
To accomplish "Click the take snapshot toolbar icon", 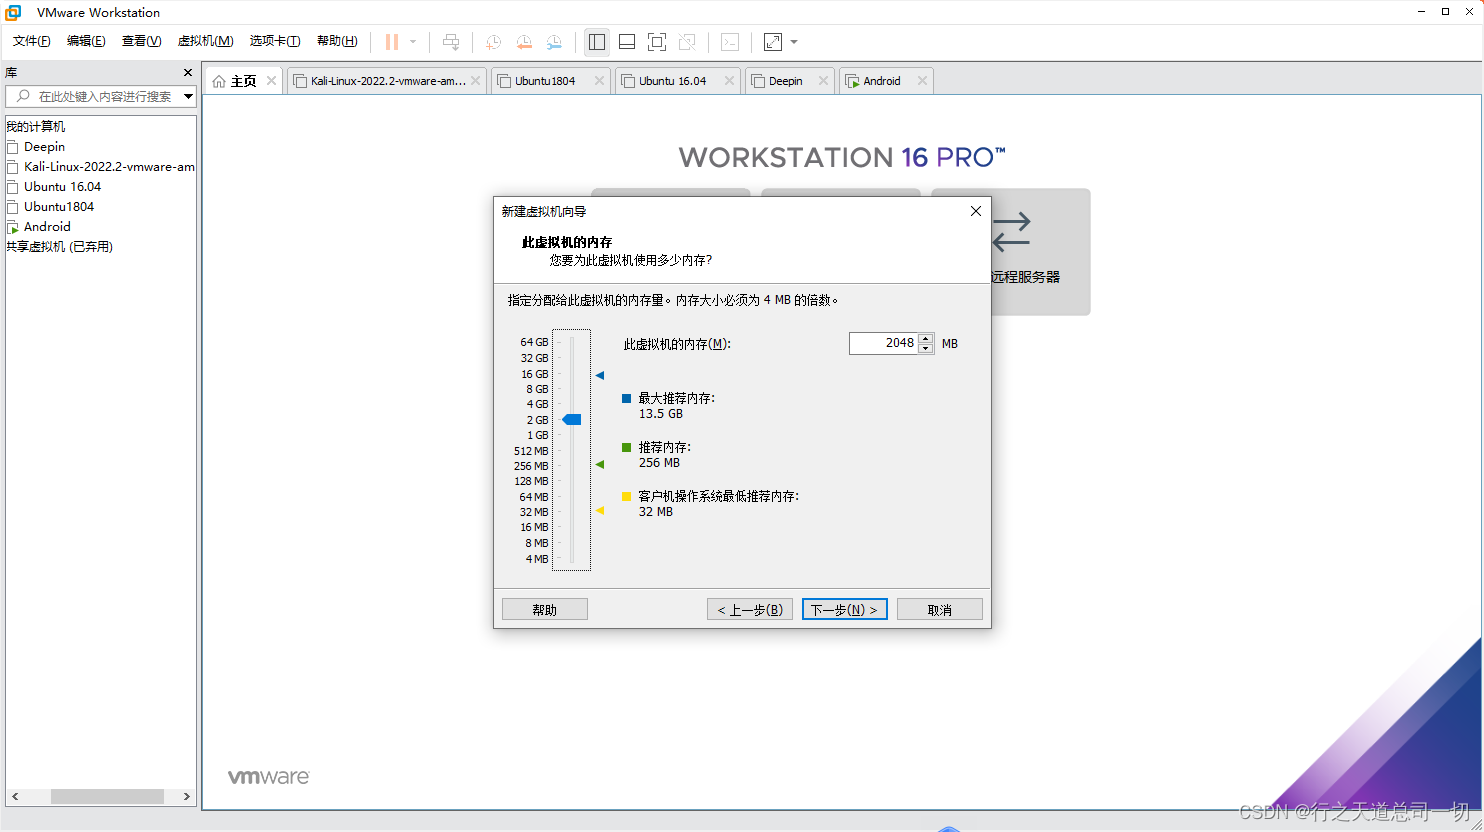I will (x=493, y=42).
